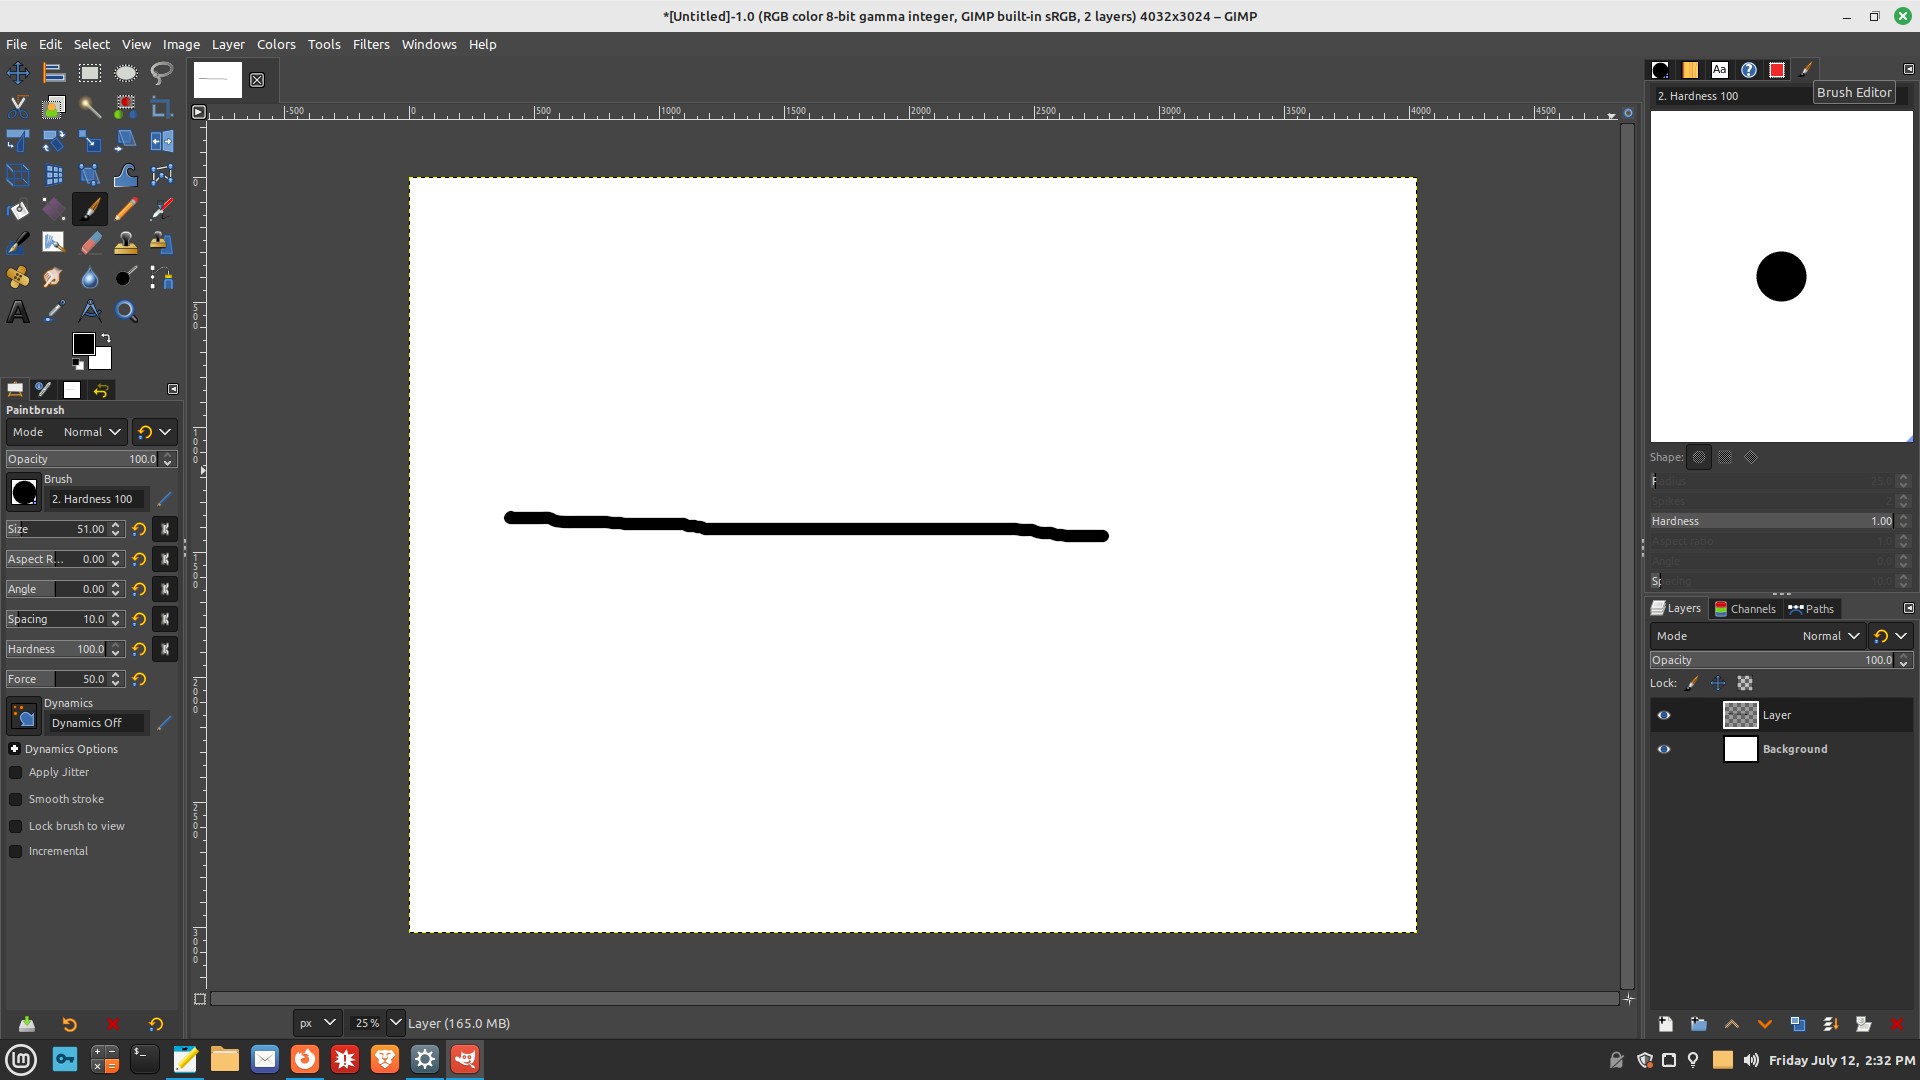The image size is (1920, 1080).
Task: Hide the Background layer eye icon
Action: tap(1664, 749)
